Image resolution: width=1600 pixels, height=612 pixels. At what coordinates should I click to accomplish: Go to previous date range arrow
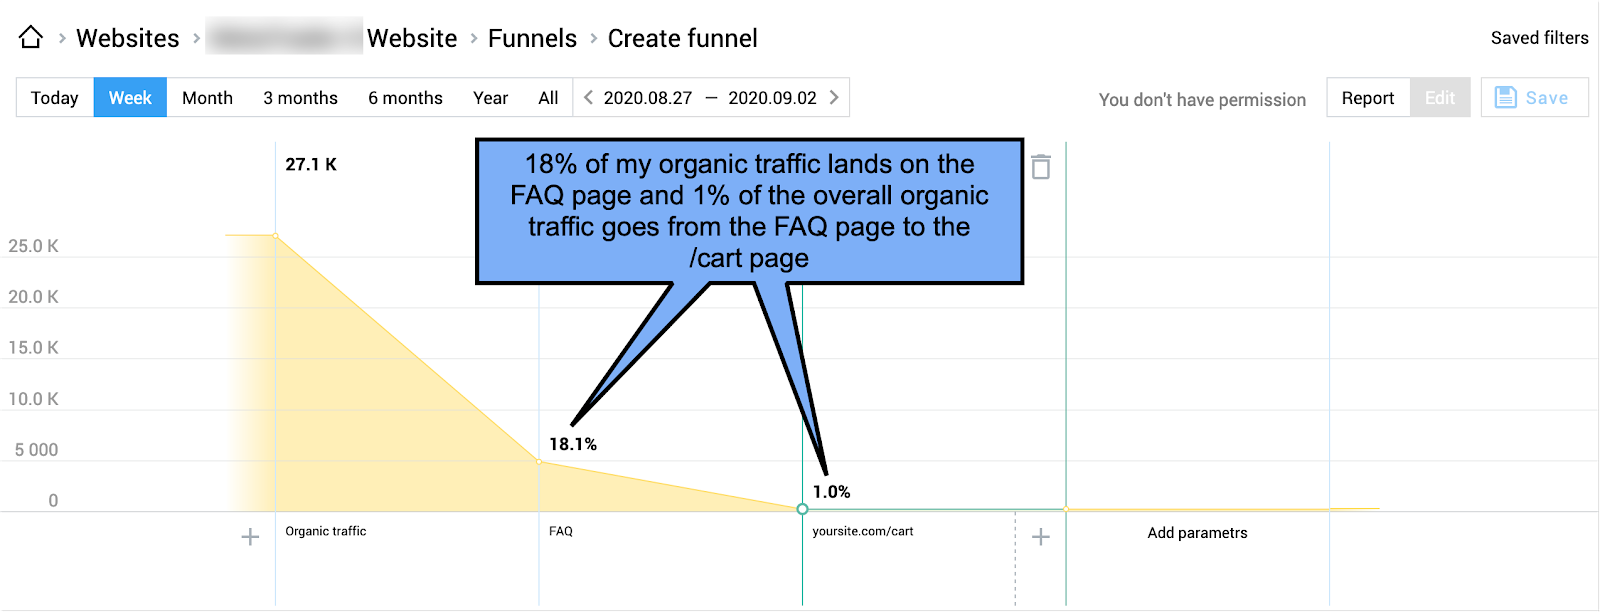pos(588,98)
